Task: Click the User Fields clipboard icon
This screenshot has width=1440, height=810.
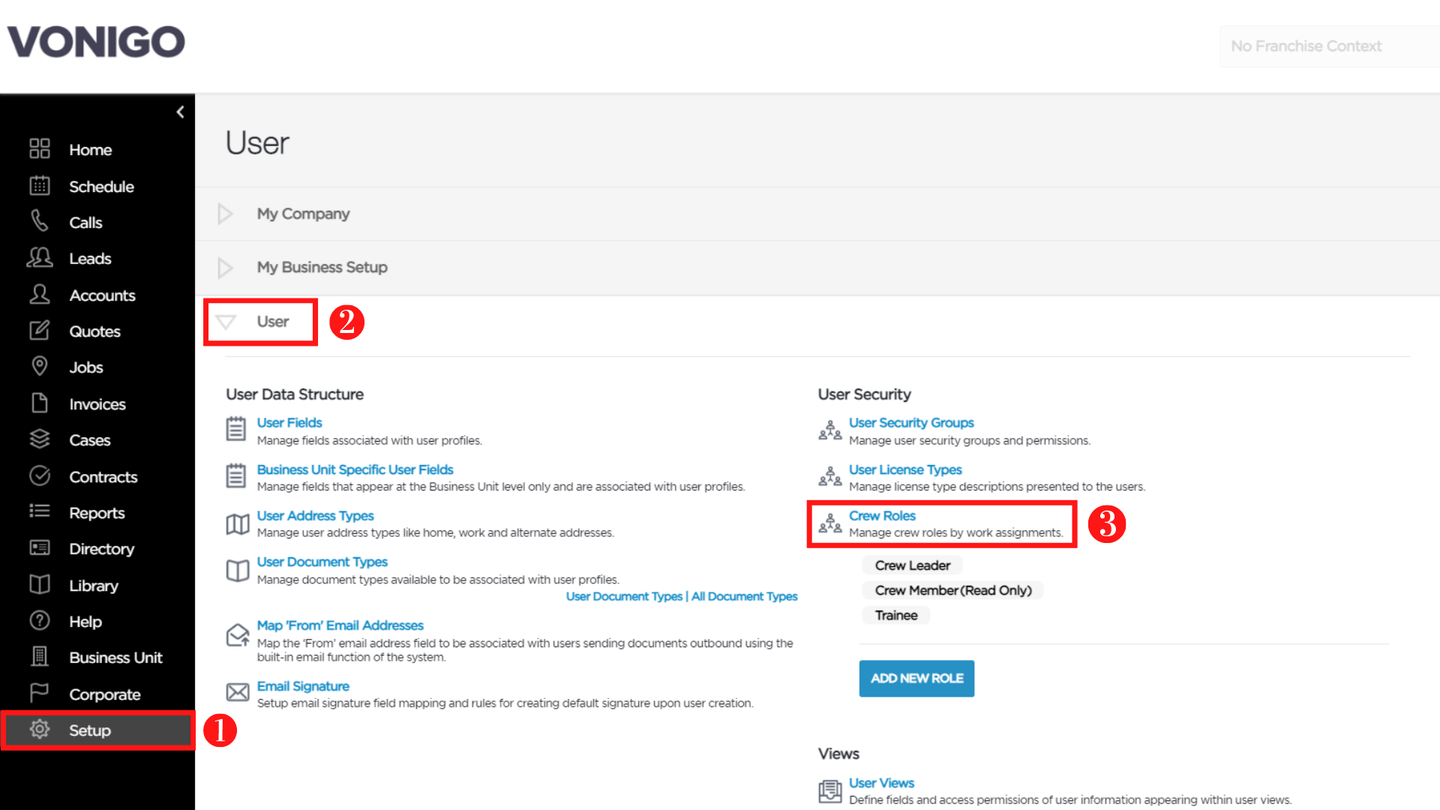Action: [236, 429]
